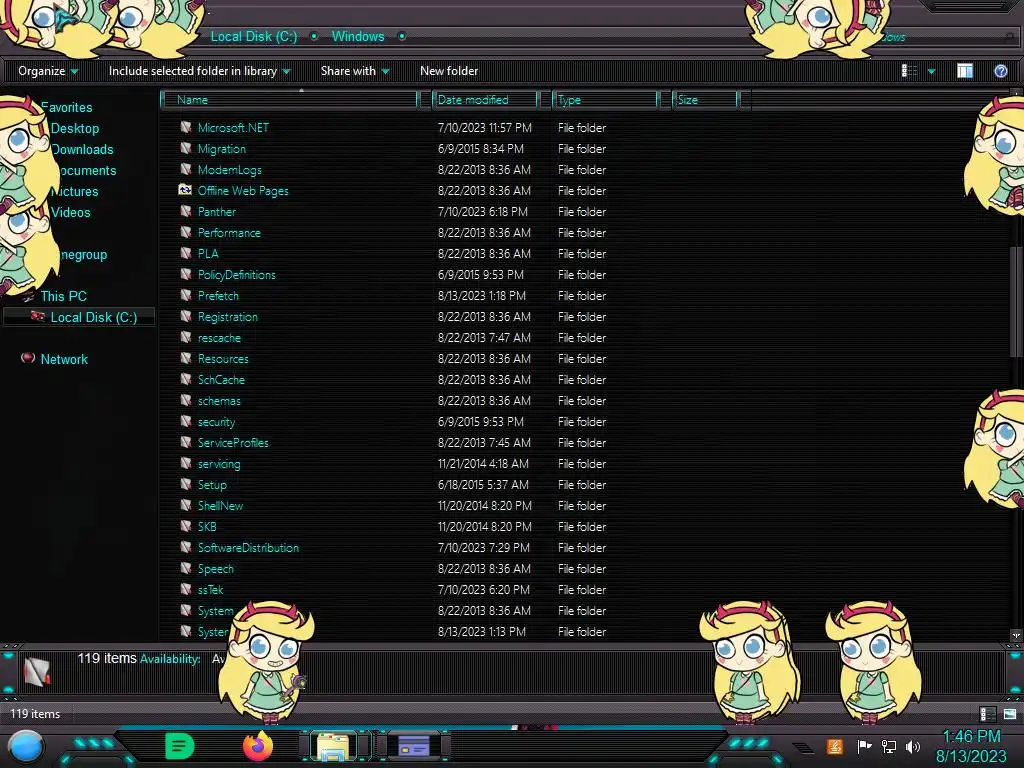Click the Network icon in sidebar
1024x768 pixels.
click(x=27, y=358)
